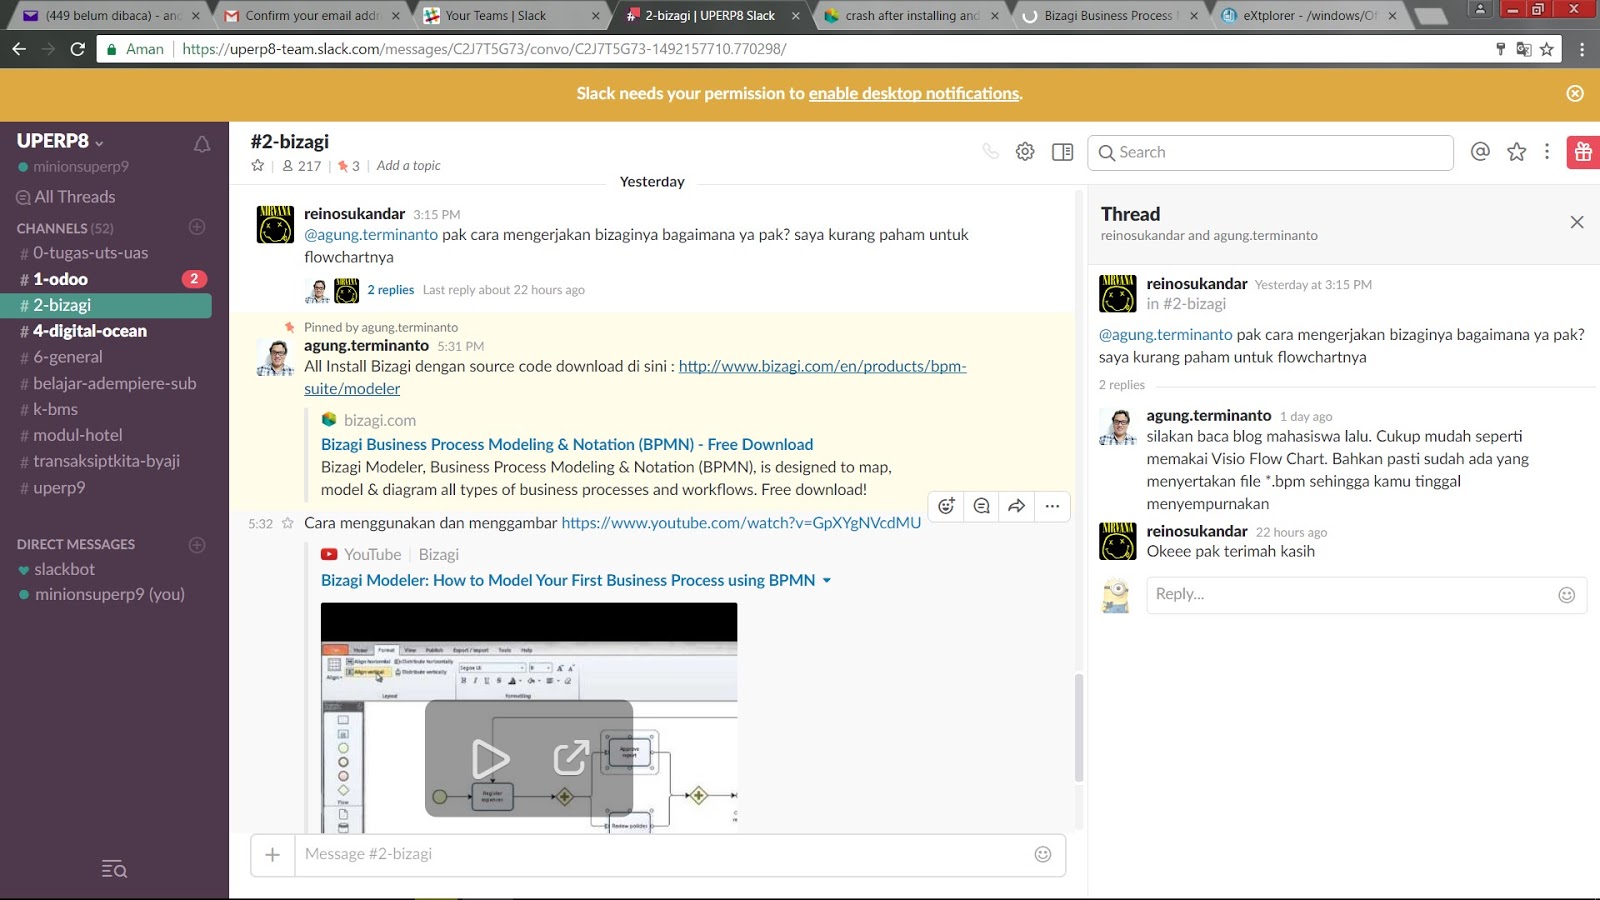The height and width of the screenshot is (900, 1600).
Task: Go back in the browser
Action: pos(18,48)
